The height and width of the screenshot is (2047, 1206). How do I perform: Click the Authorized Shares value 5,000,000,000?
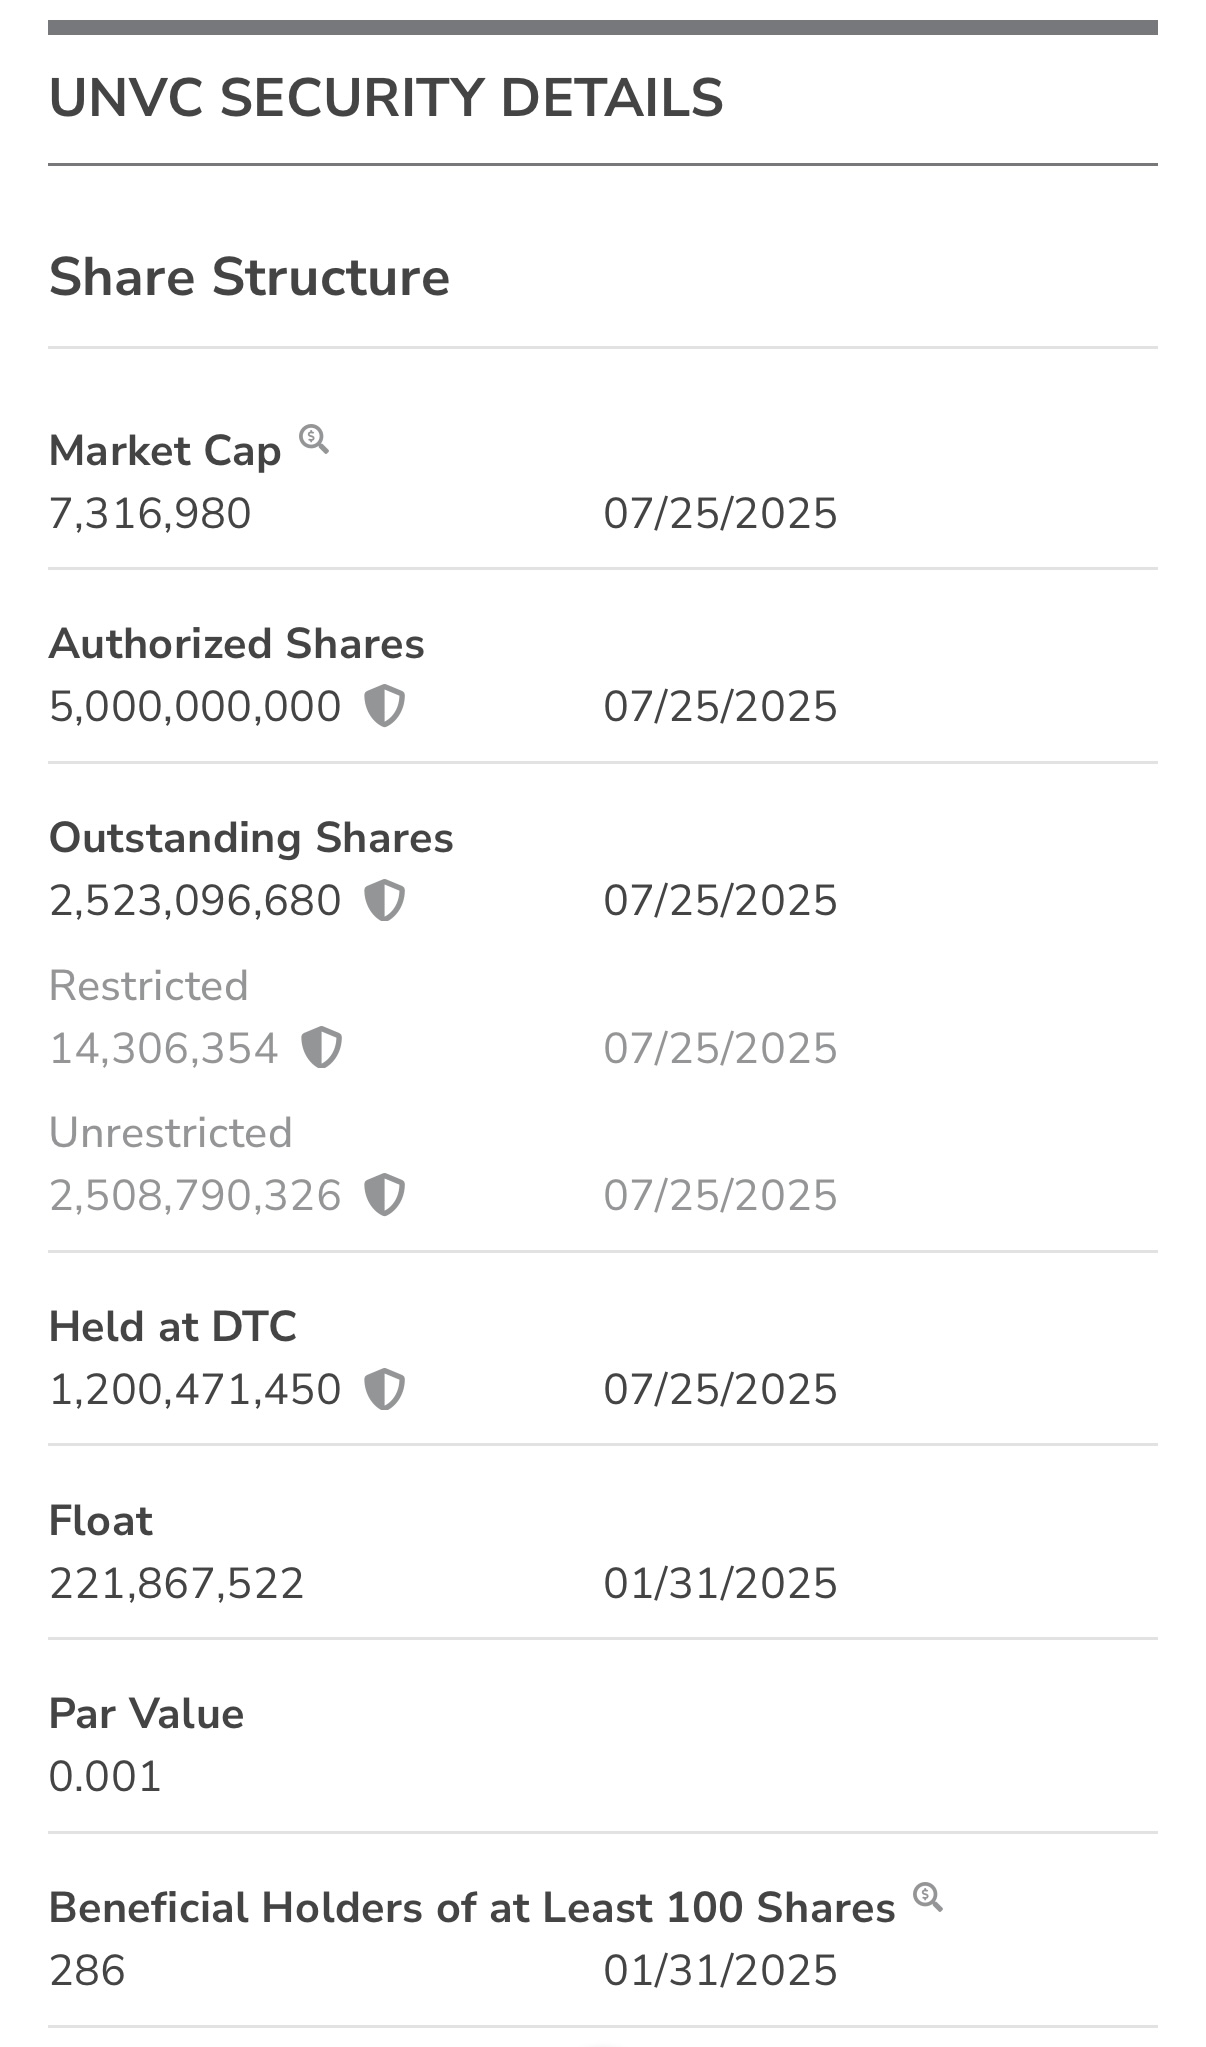[195, 707]
